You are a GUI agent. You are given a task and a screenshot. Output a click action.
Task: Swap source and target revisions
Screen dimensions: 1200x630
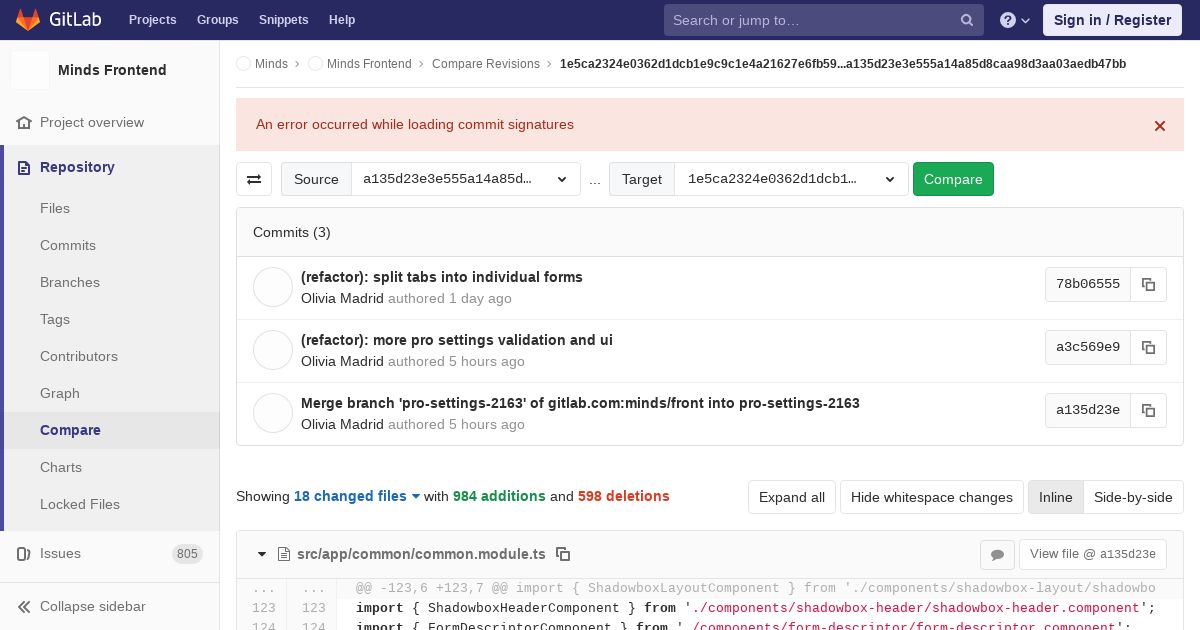click(254, 179)
